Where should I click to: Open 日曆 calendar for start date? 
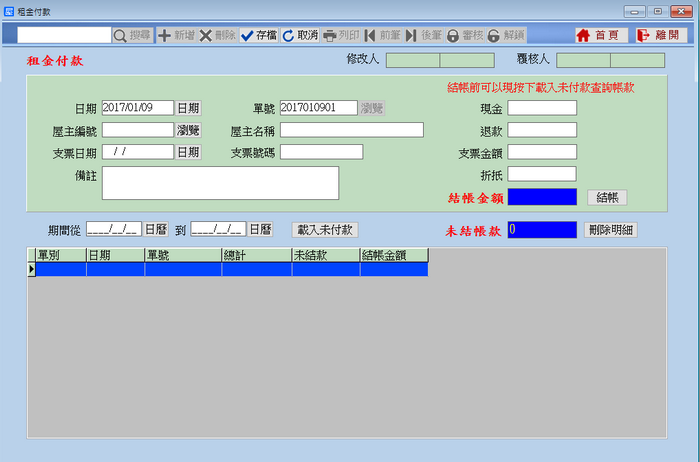point(156,229)
